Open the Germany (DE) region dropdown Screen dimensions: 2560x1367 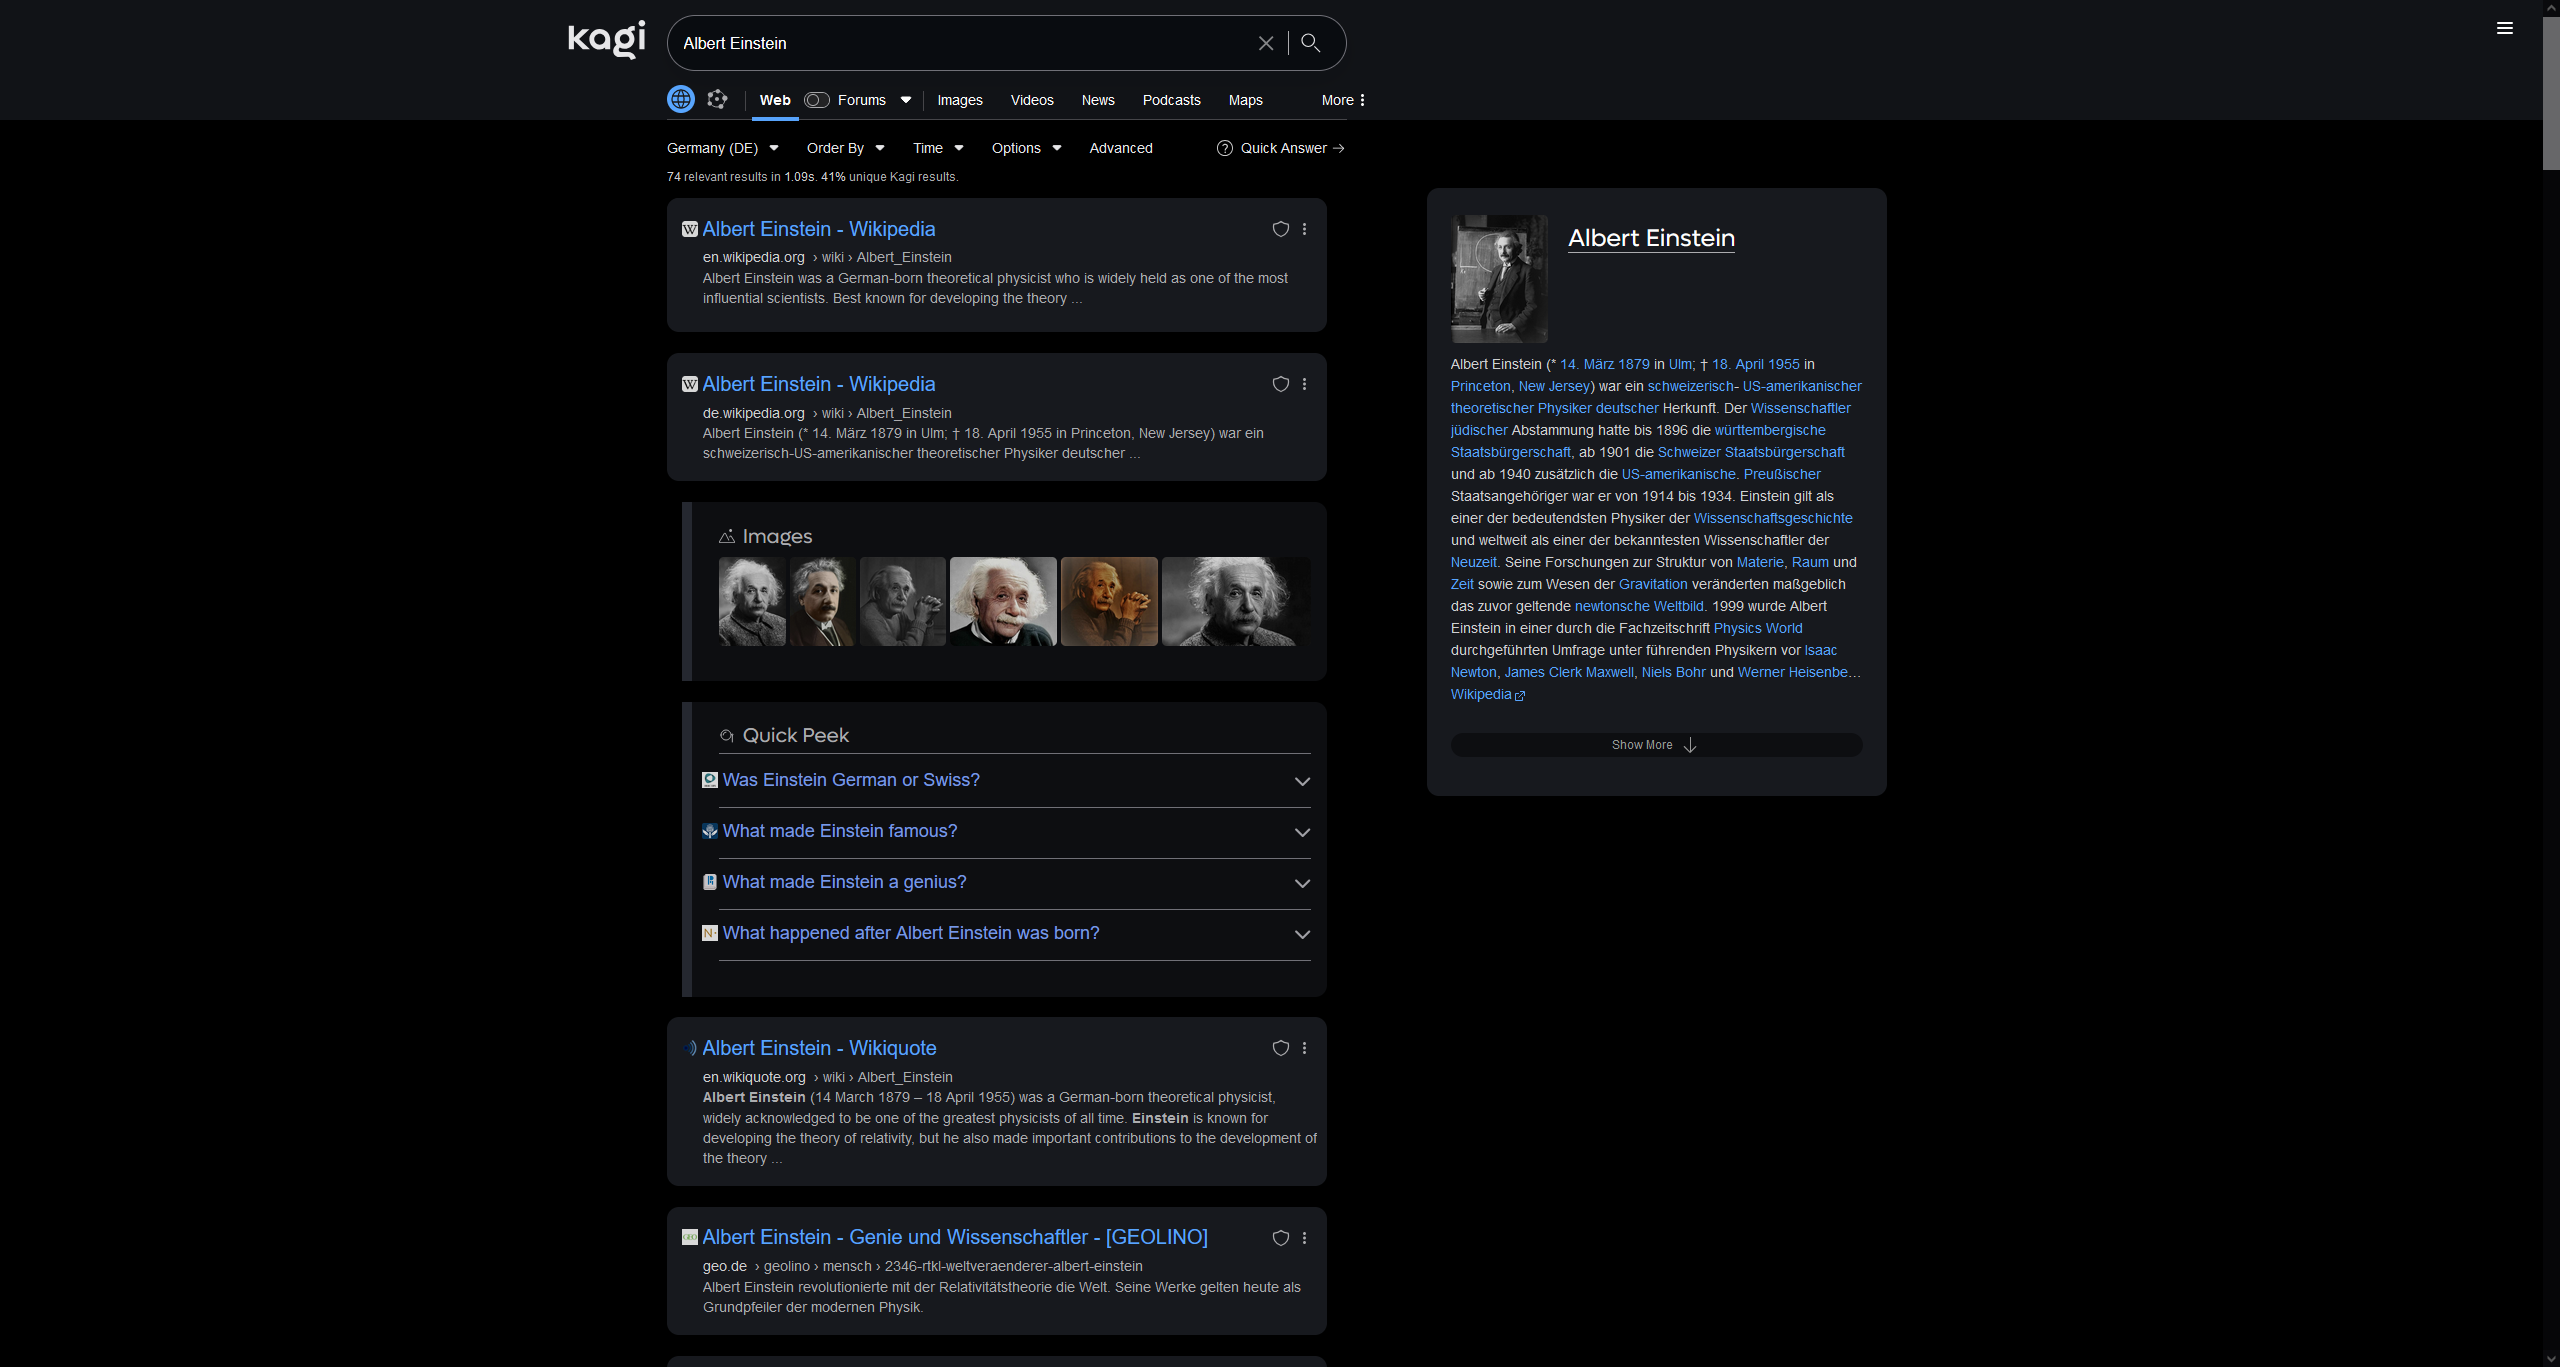pyautogui.click(x=723, y=148)
